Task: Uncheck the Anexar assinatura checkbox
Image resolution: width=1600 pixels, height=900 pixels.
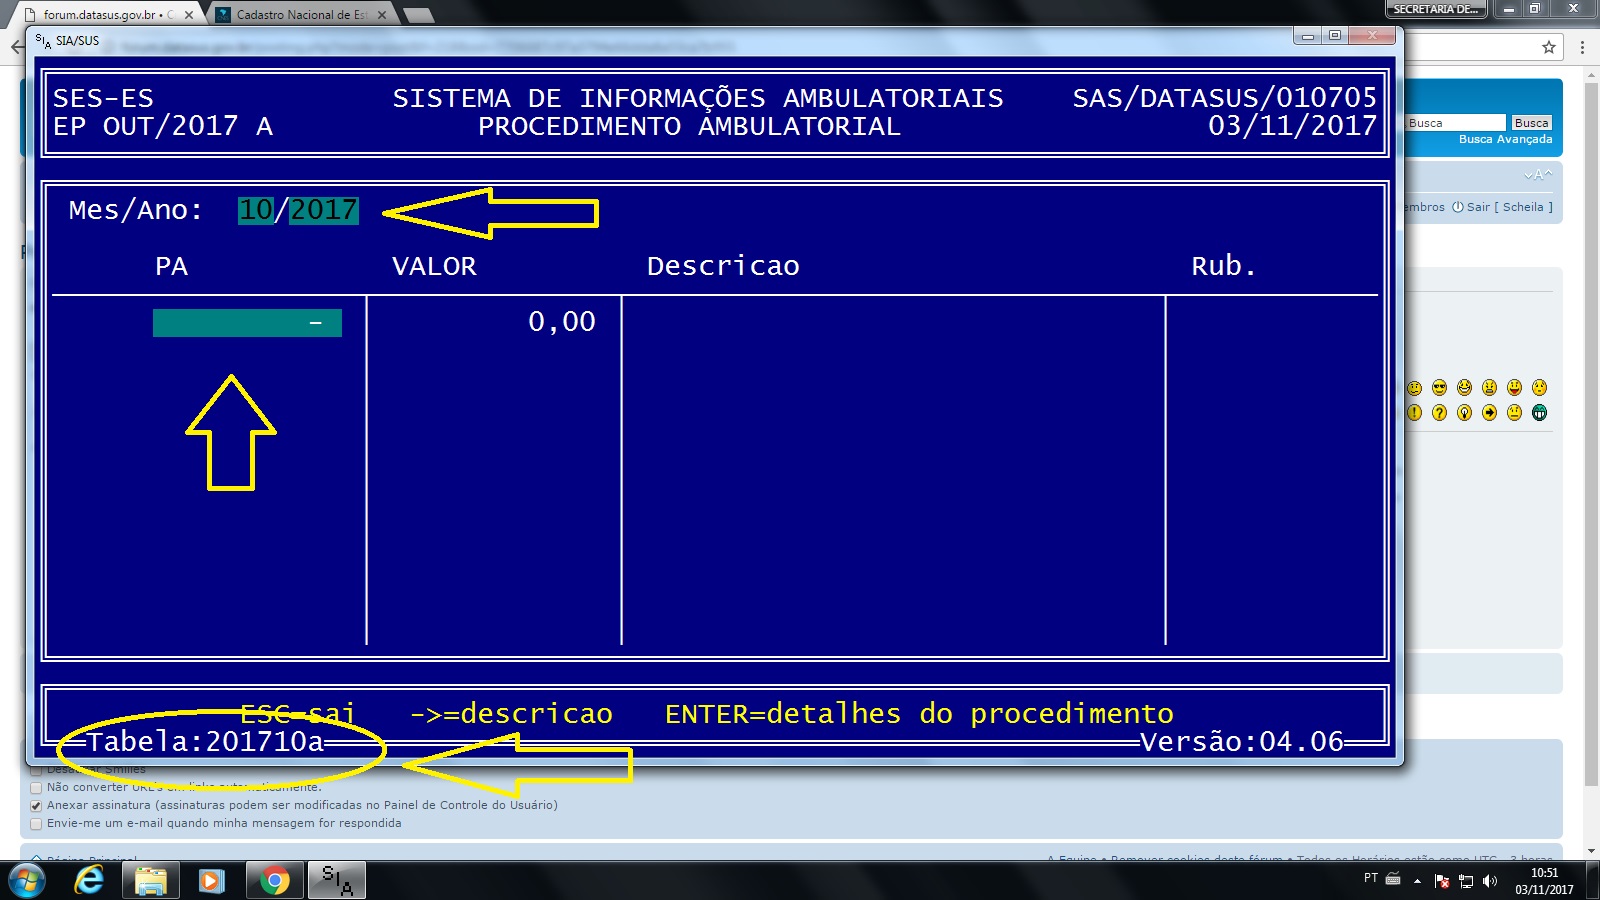Action: pos(36,806)
